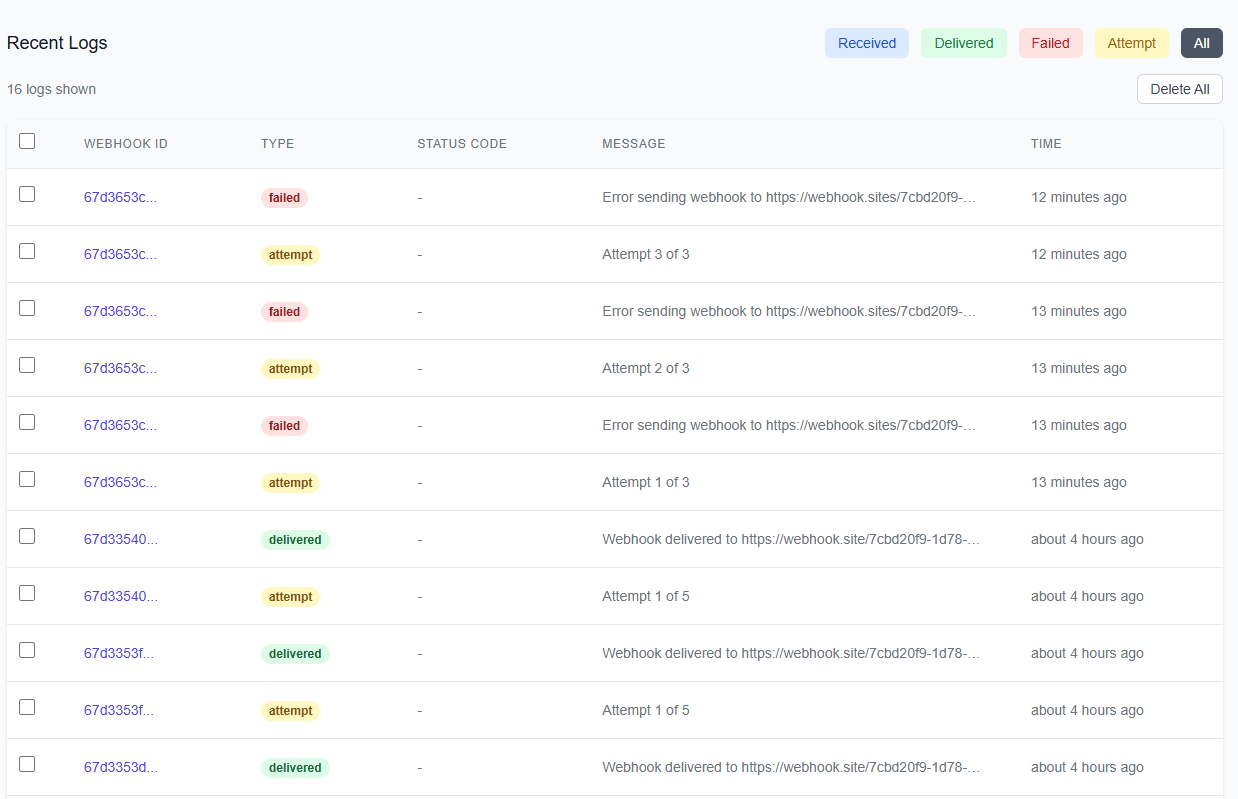The image size is (1238, 799).
Task: Click the error message in the 12 minutes ago failed row
Action: 789,197
